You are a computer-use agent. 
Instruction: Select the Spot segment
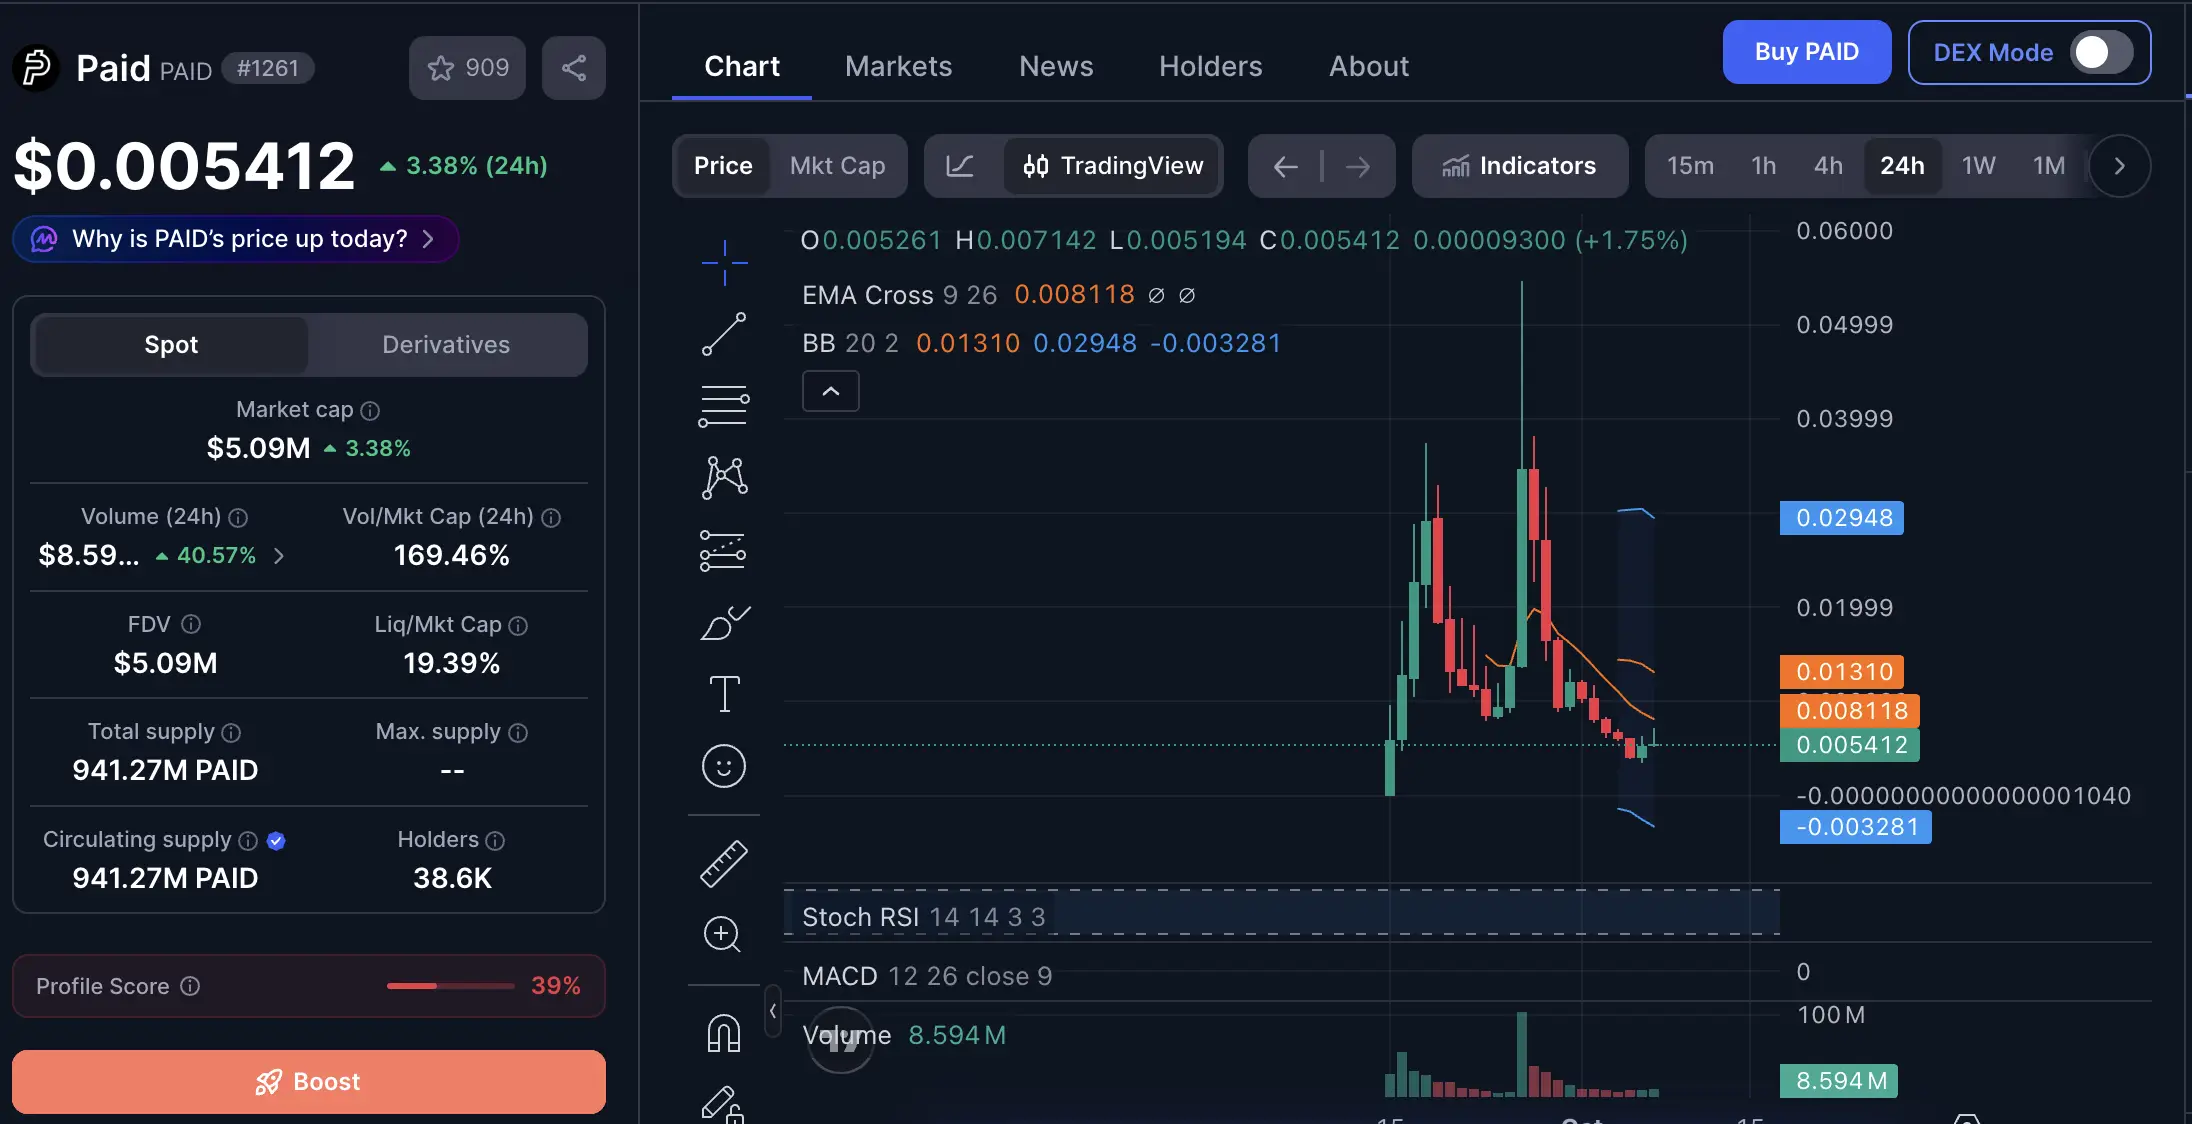click(171, 345)
